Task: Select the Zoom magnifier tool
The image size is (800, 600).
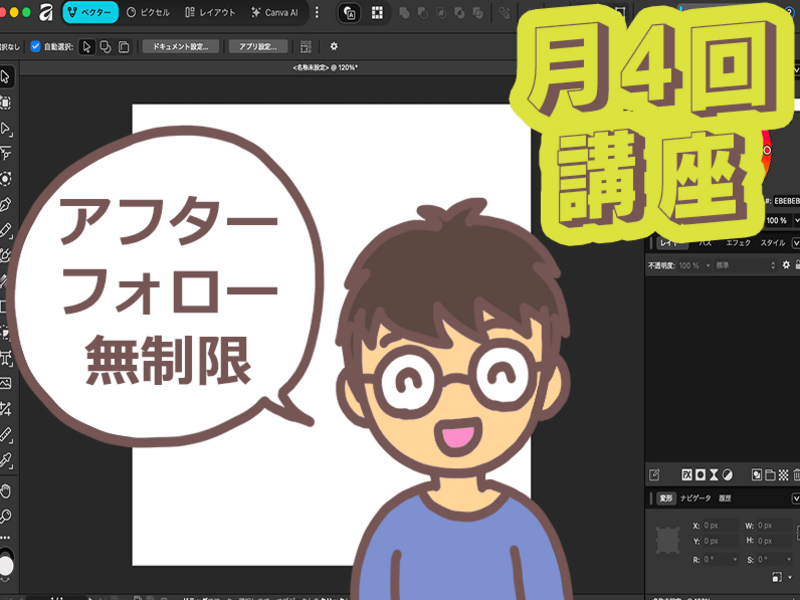Action: pos(6,516)
